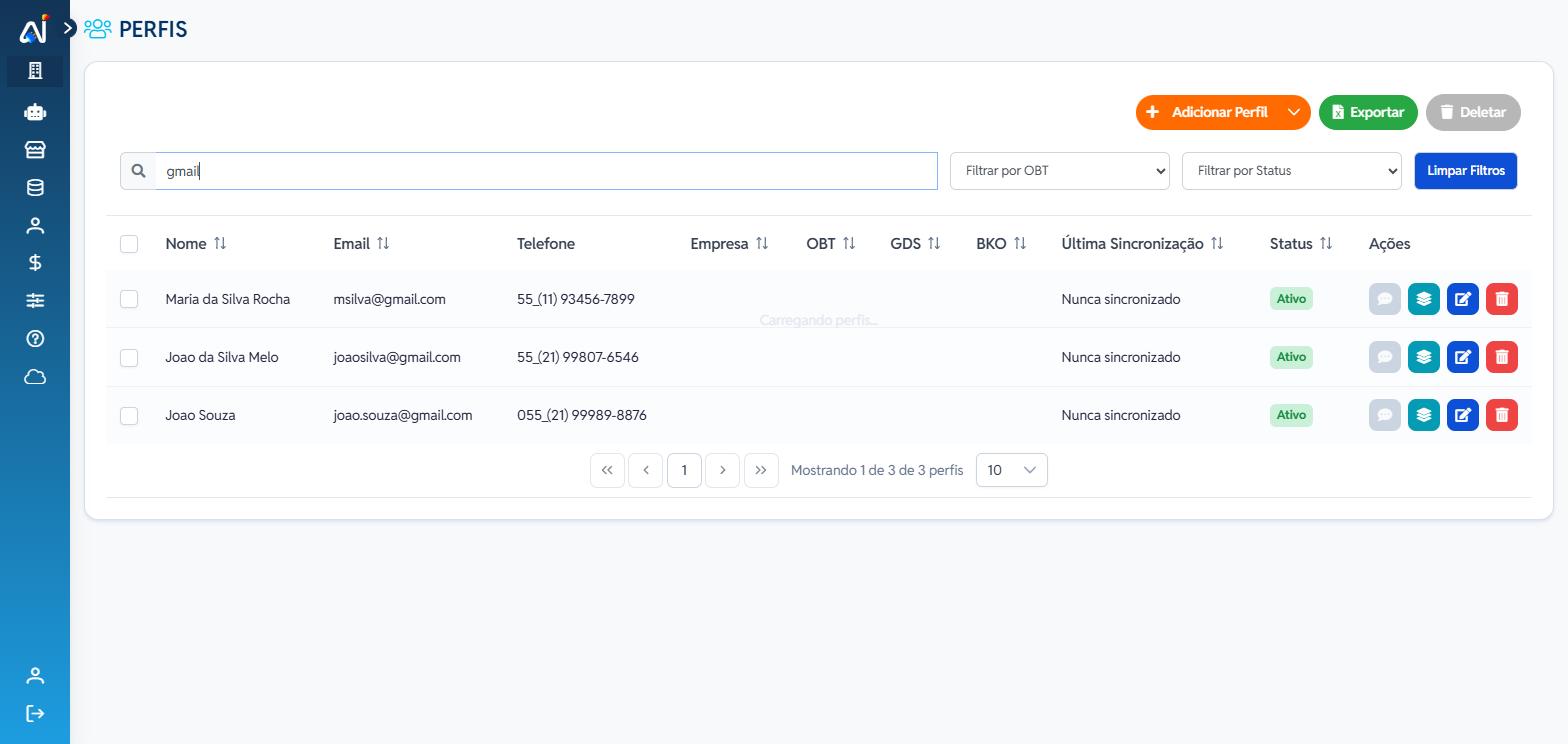
Task: Delete the Maria da Silva Rocha profile
Action: coord(1502,299)
